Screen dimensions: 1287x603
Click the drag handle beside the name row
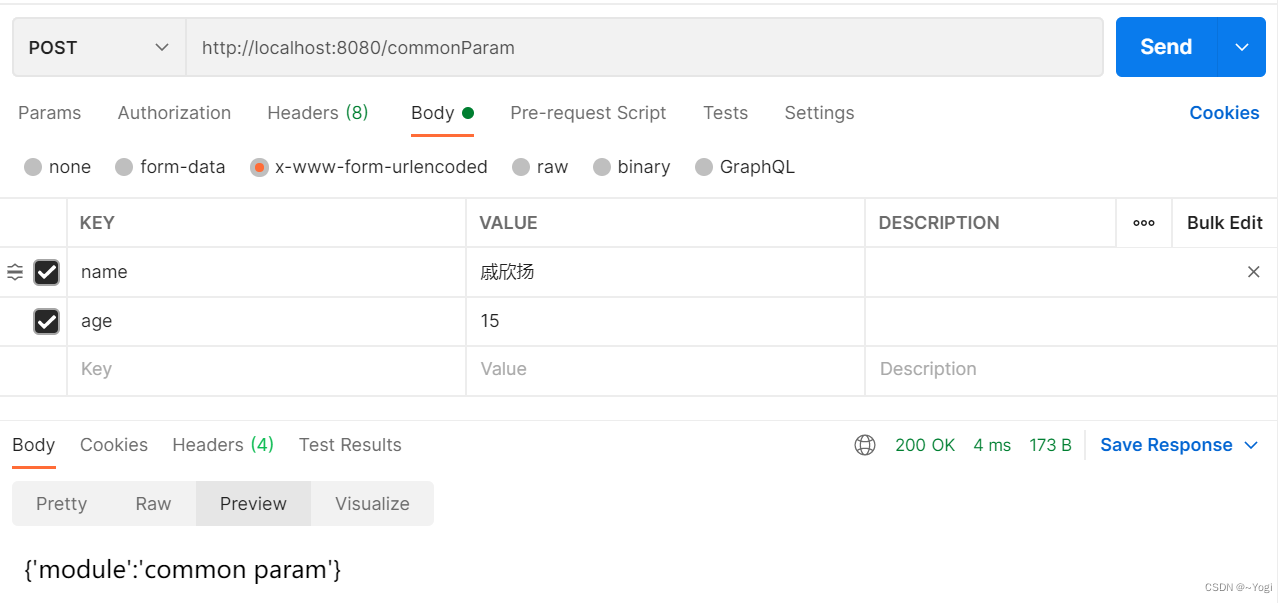click(15, 272)
